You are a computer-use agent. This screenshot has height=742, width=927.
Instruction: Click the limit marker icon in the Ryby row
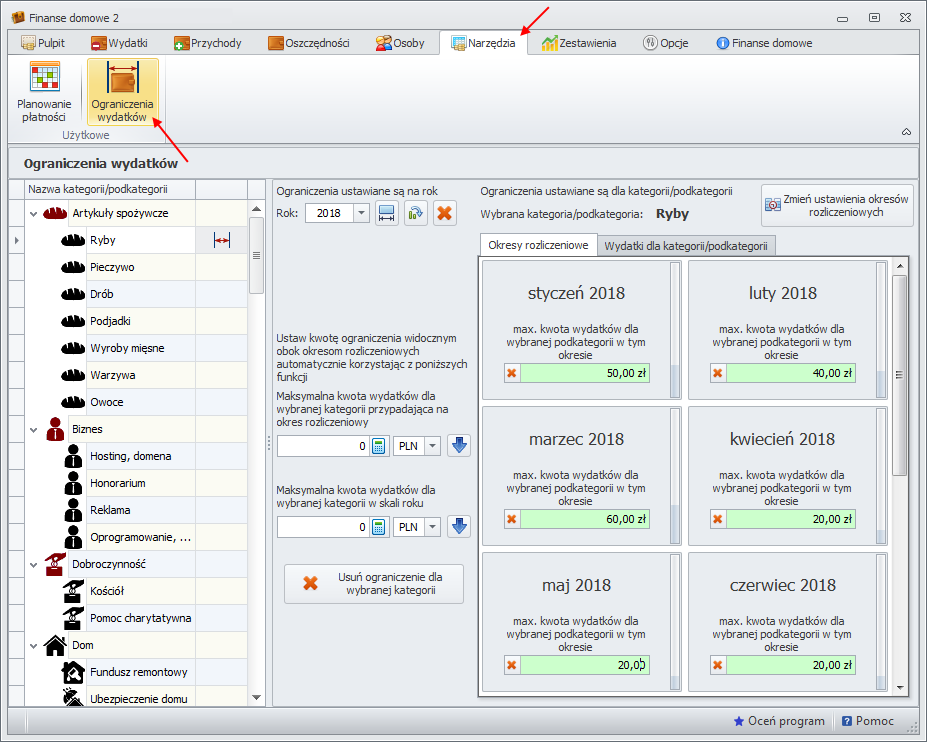(221, 240)
